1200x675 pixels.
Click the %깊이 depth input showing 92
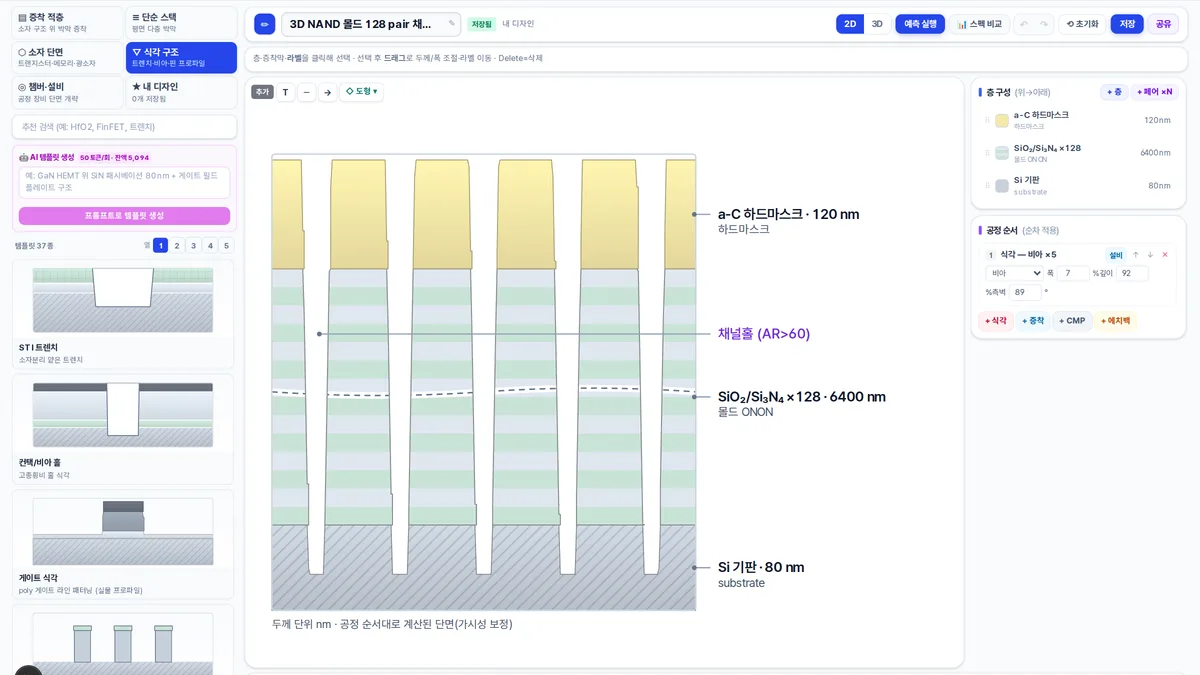click(1132, 273)
